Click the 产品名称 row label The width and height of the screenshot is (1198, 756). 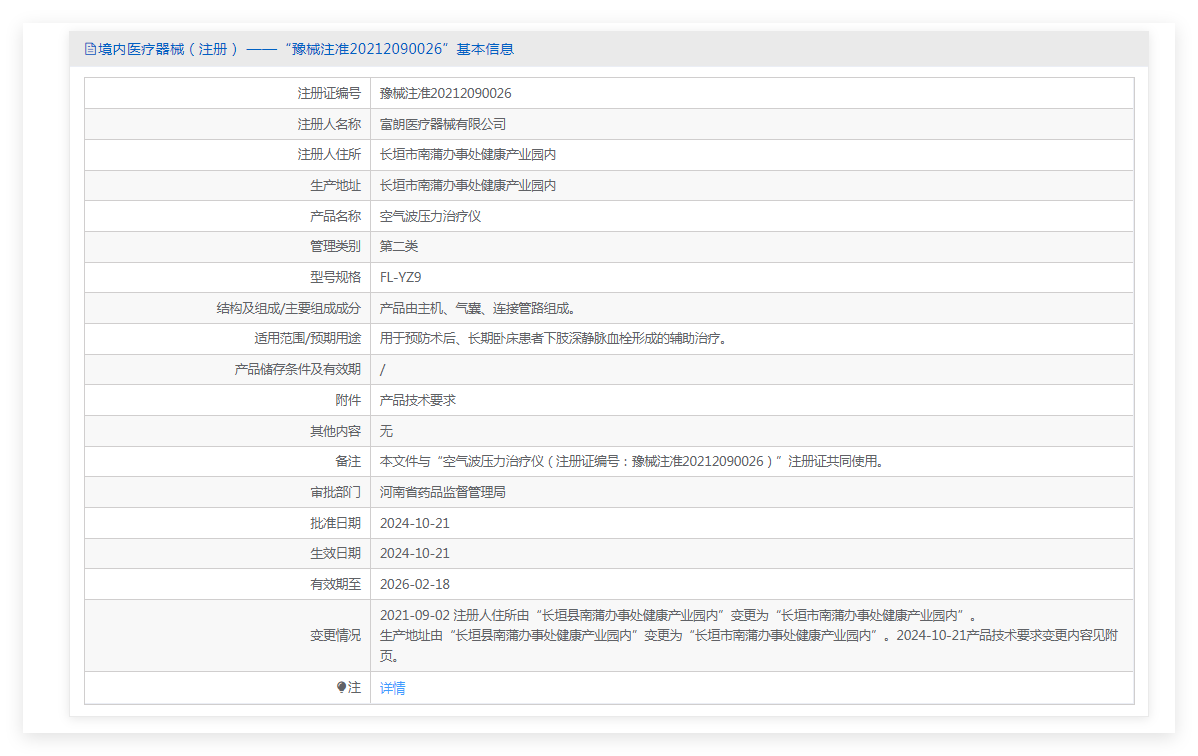335,216
